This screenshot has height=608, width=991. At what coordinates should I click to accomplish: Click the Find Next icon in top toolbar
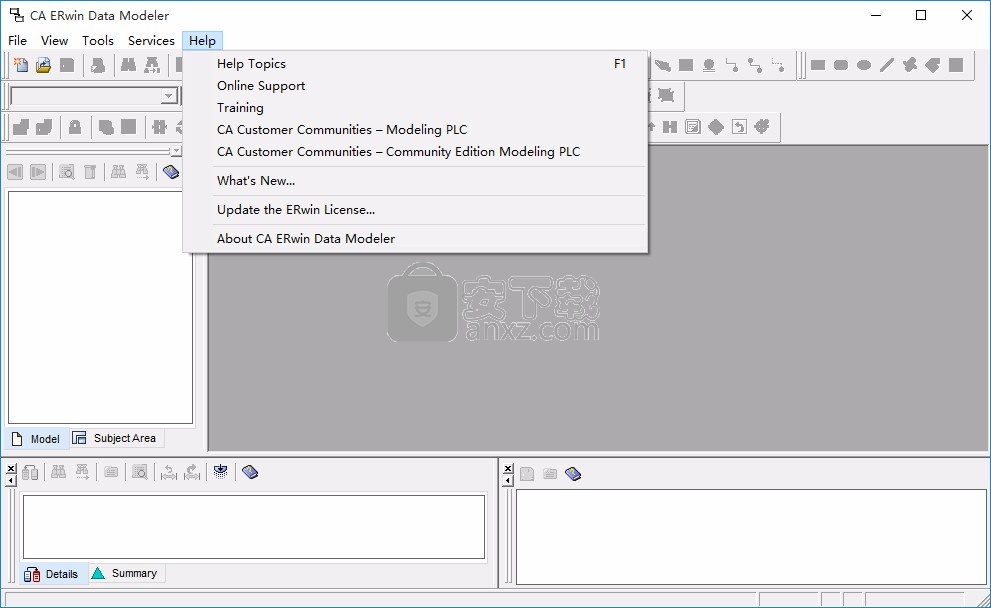[x=152, y=65]
